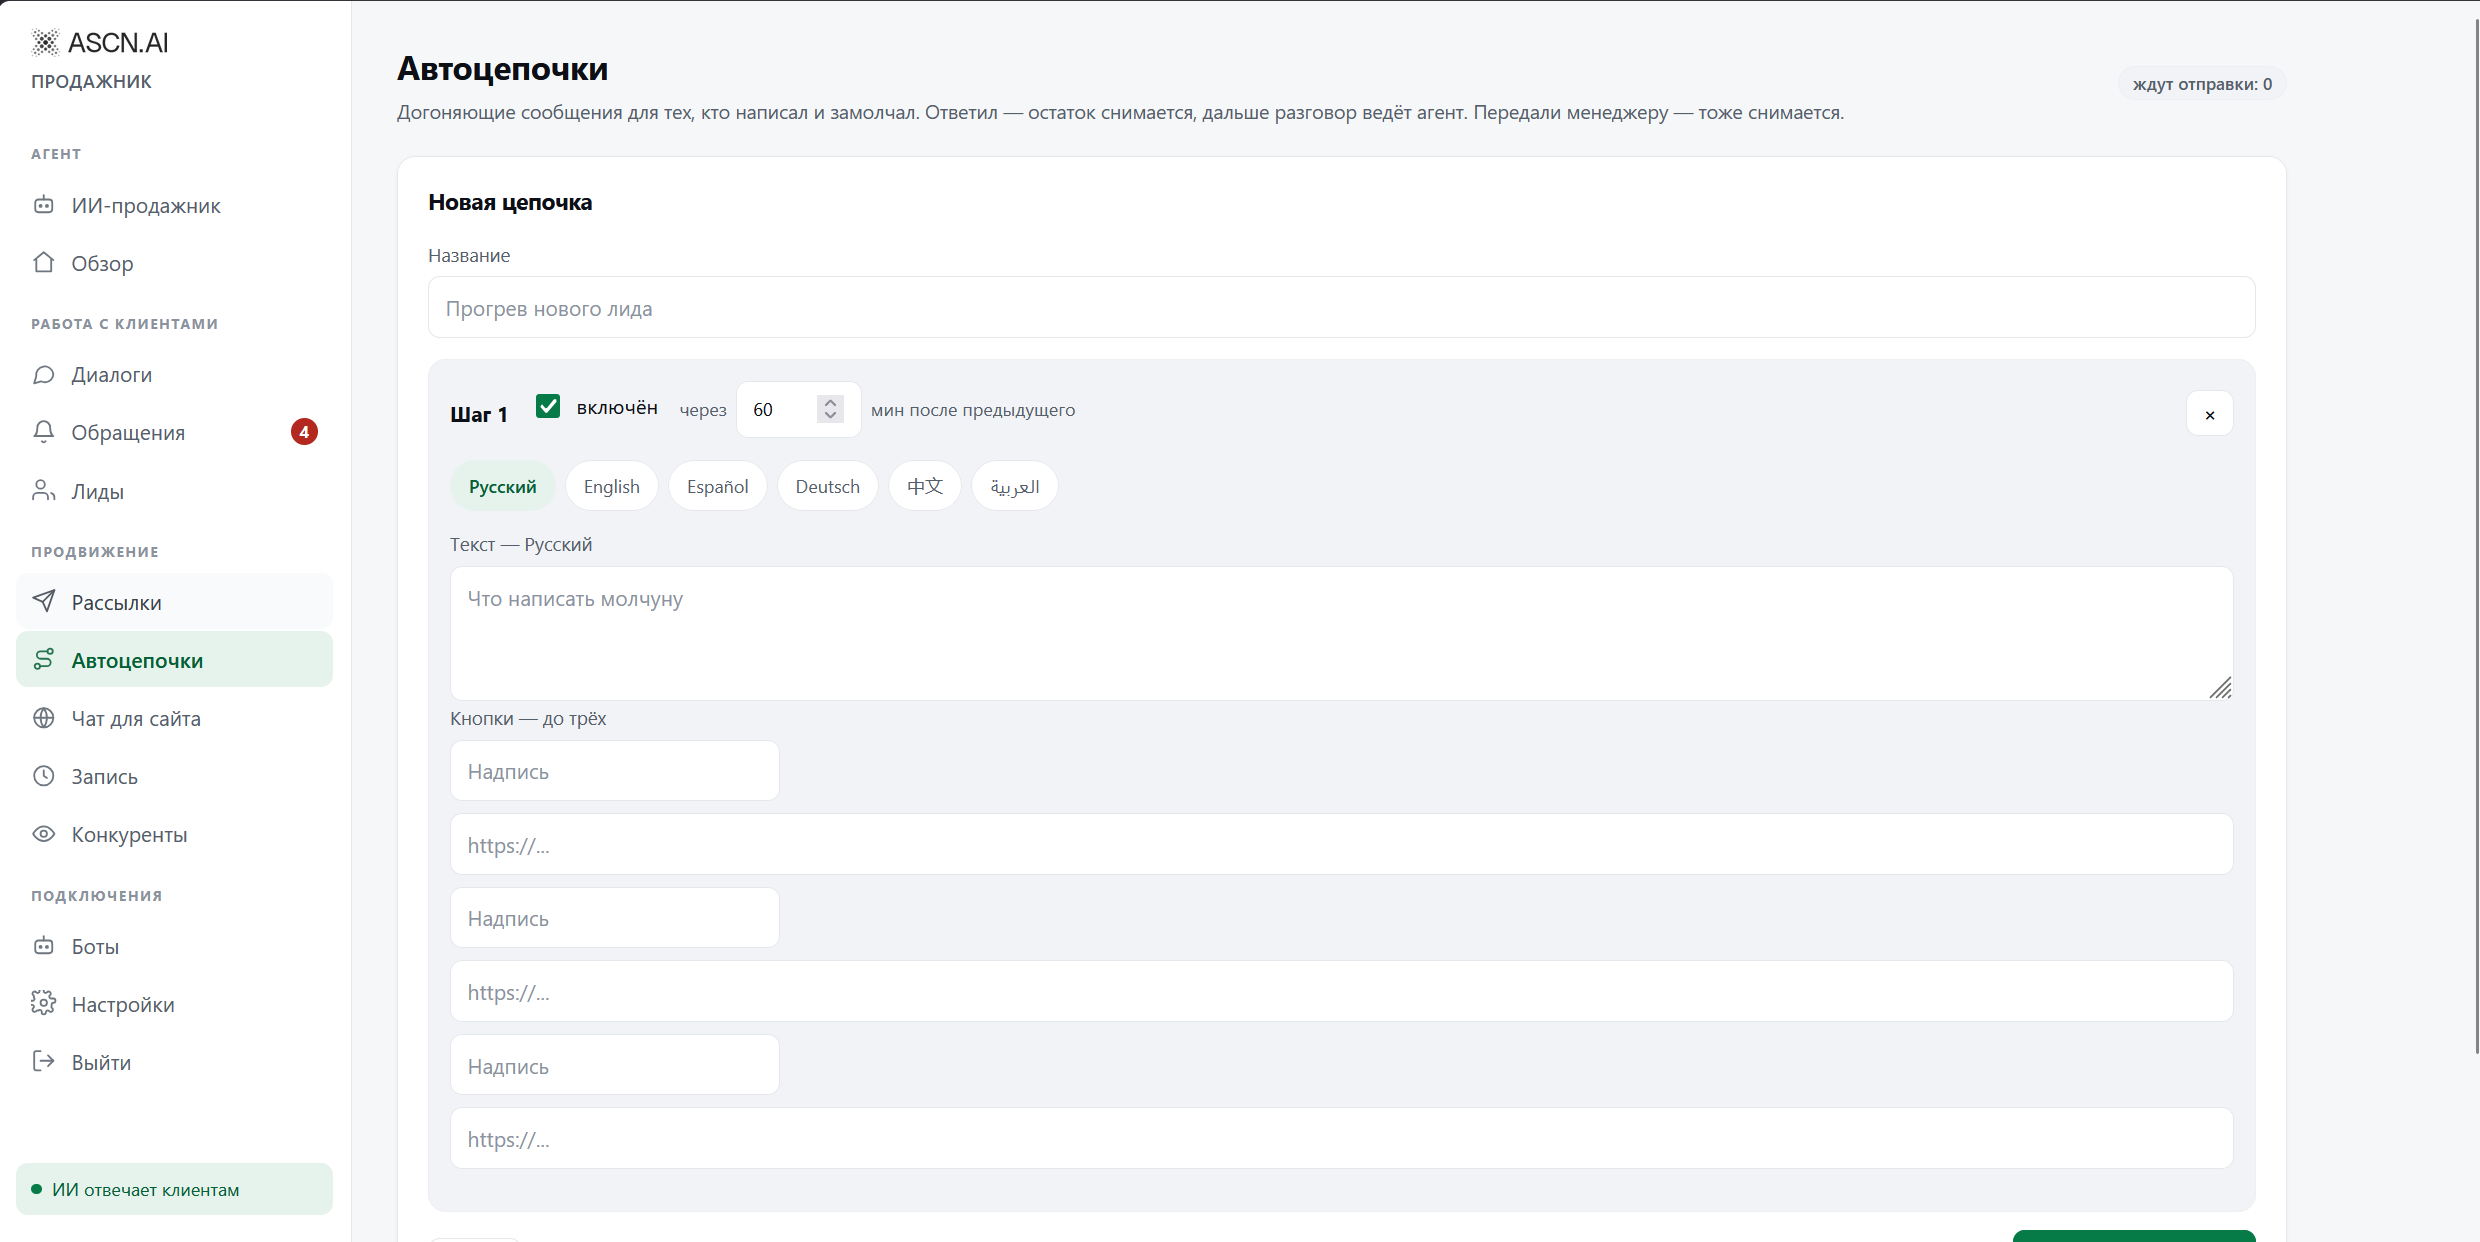Click the Обращения bell icon
The height and width of the screenshot is (1242, 2480).
(x=44, y=432)
